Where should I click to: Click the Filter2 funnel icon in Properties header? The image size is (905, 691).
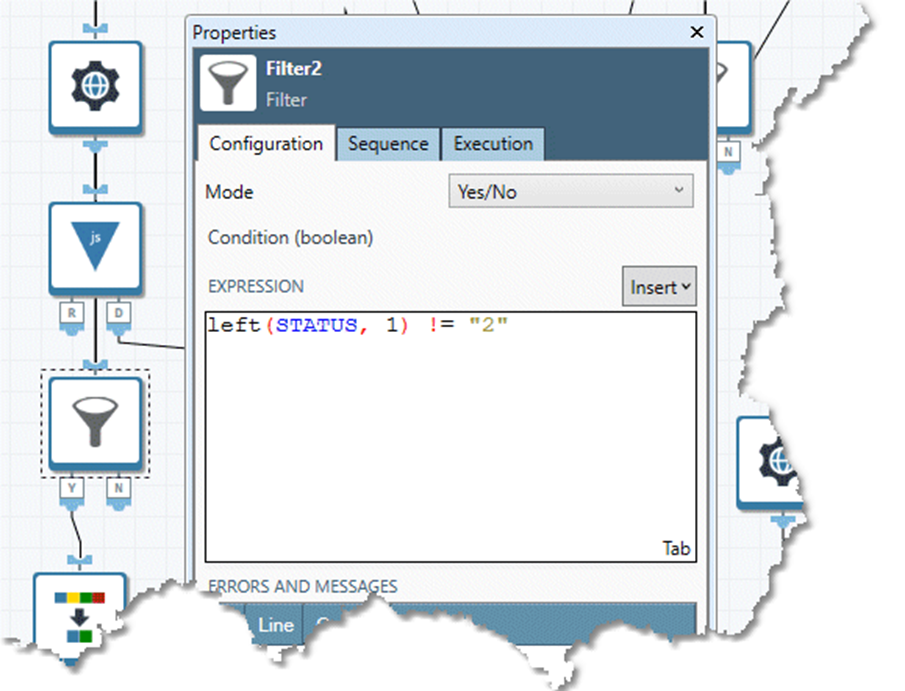tap(228, 83)
